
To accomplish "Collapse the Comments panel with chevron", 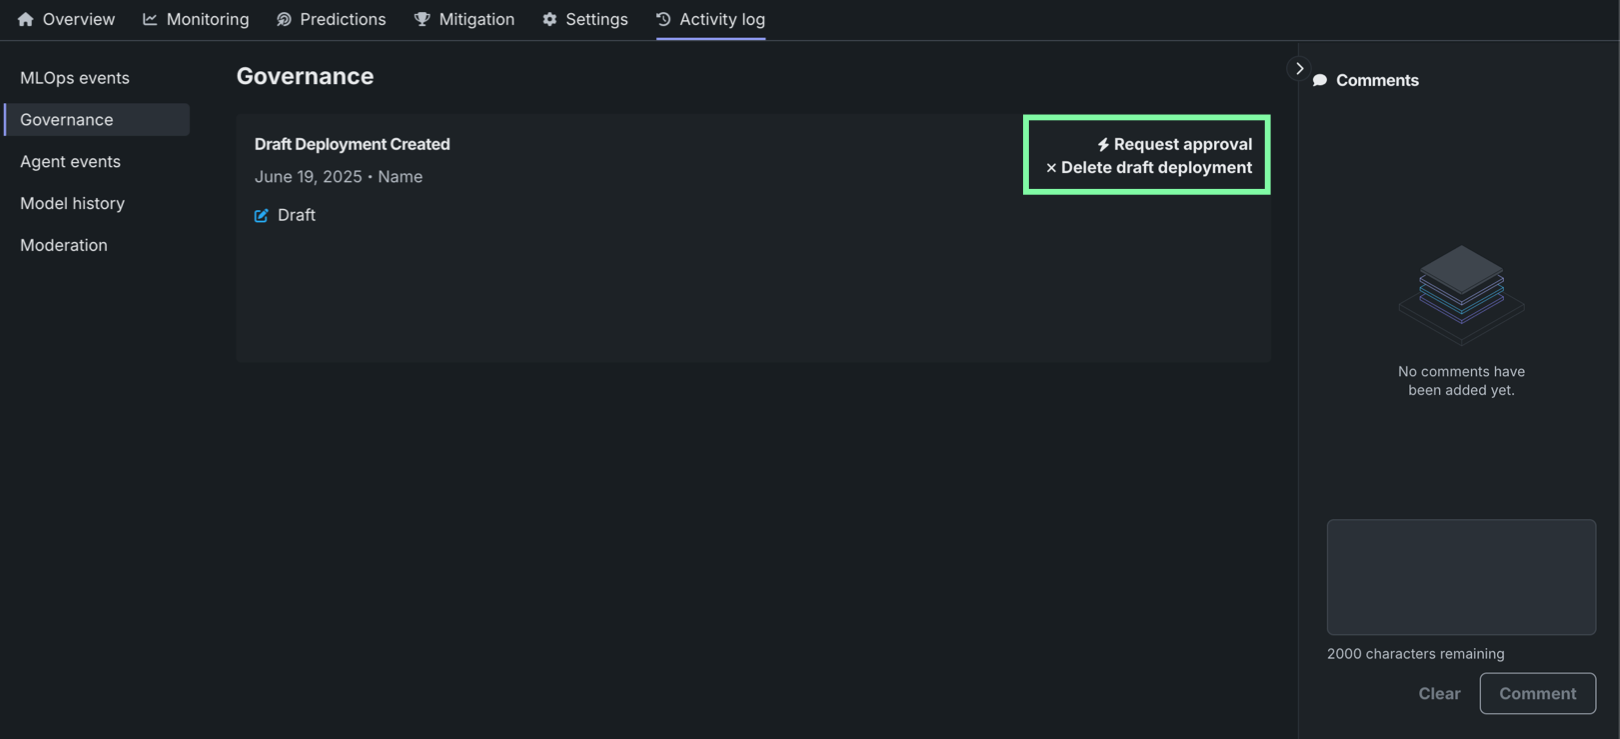I will point(1299,68).
